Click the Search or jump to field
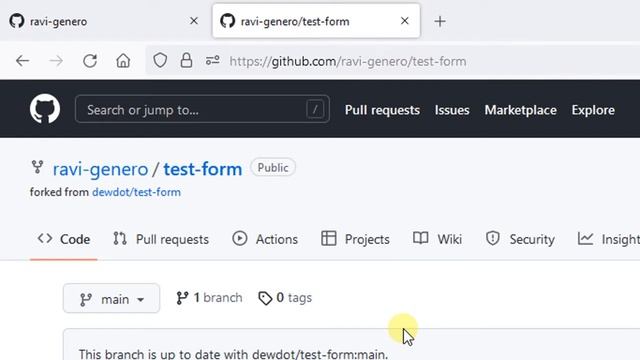The width and height of the screenshot is (640, 360). (202, 109)
